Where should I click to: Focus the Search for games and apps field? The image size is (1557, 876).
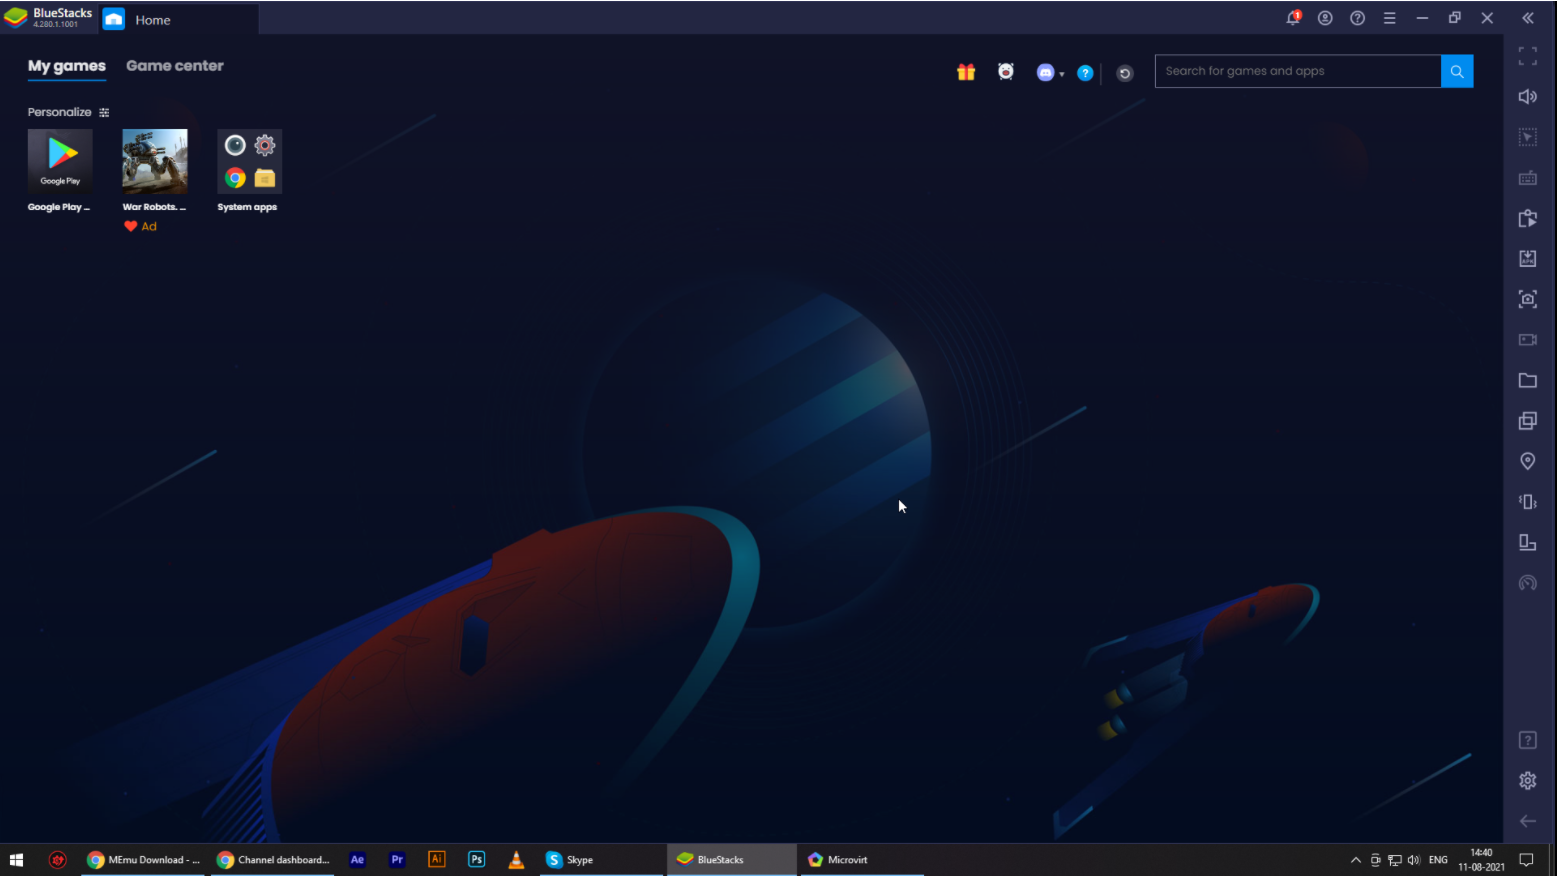coord(1298,71)
